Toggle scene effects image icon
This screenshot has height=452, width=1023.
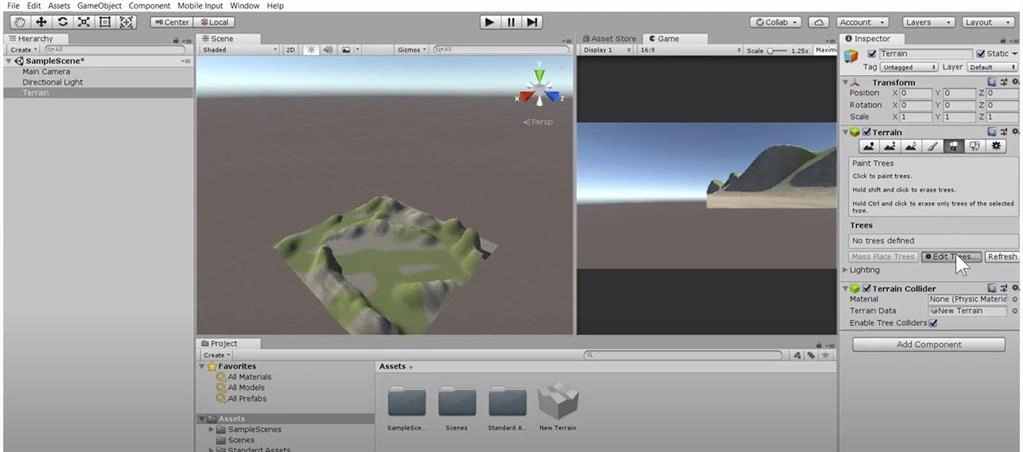346,50
